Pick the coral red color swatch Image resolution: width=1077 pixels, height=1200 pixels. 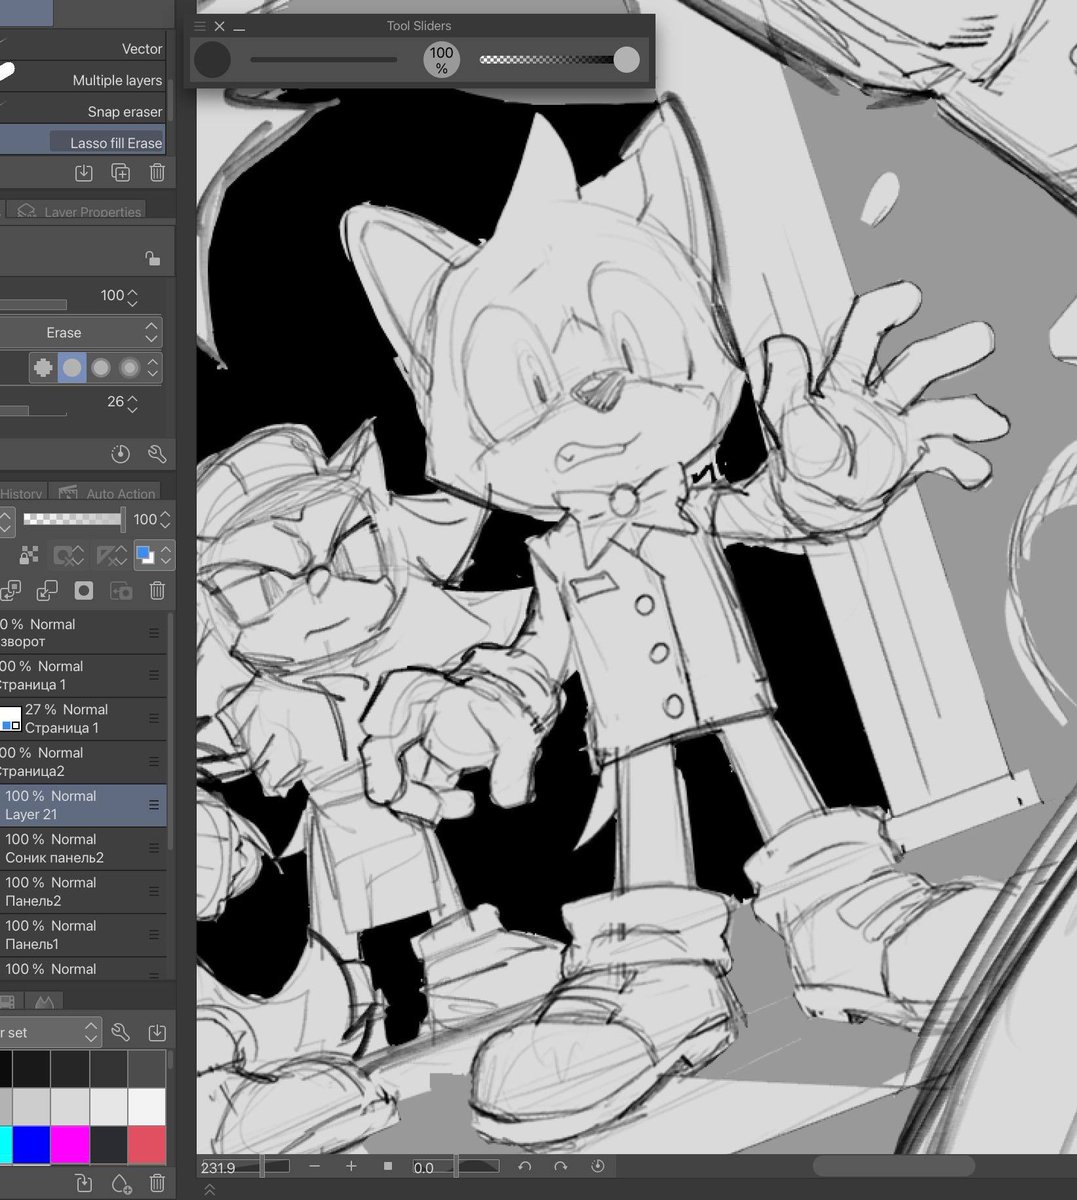coord(147,1145)
